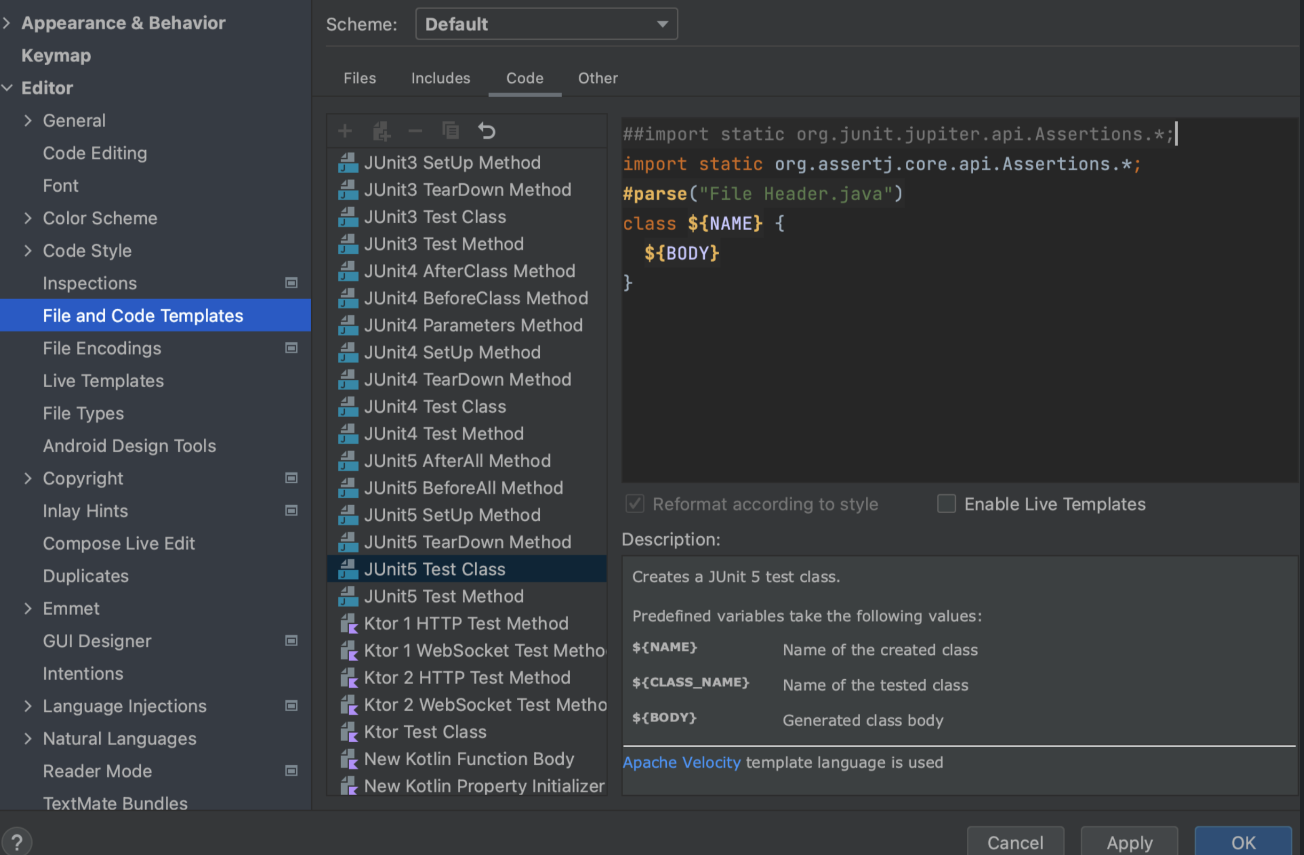Open Compose Live Edit settings
The image size is (1304, 855).
(x=119, y=544)
